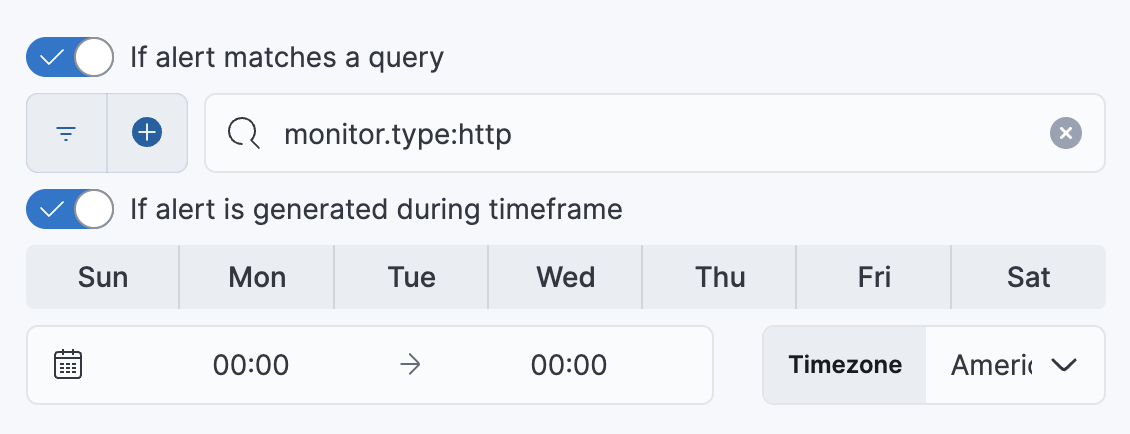Select Mon in the day picker
Image resolution: width=1130 pixels, height=434 pixels.
257,277
